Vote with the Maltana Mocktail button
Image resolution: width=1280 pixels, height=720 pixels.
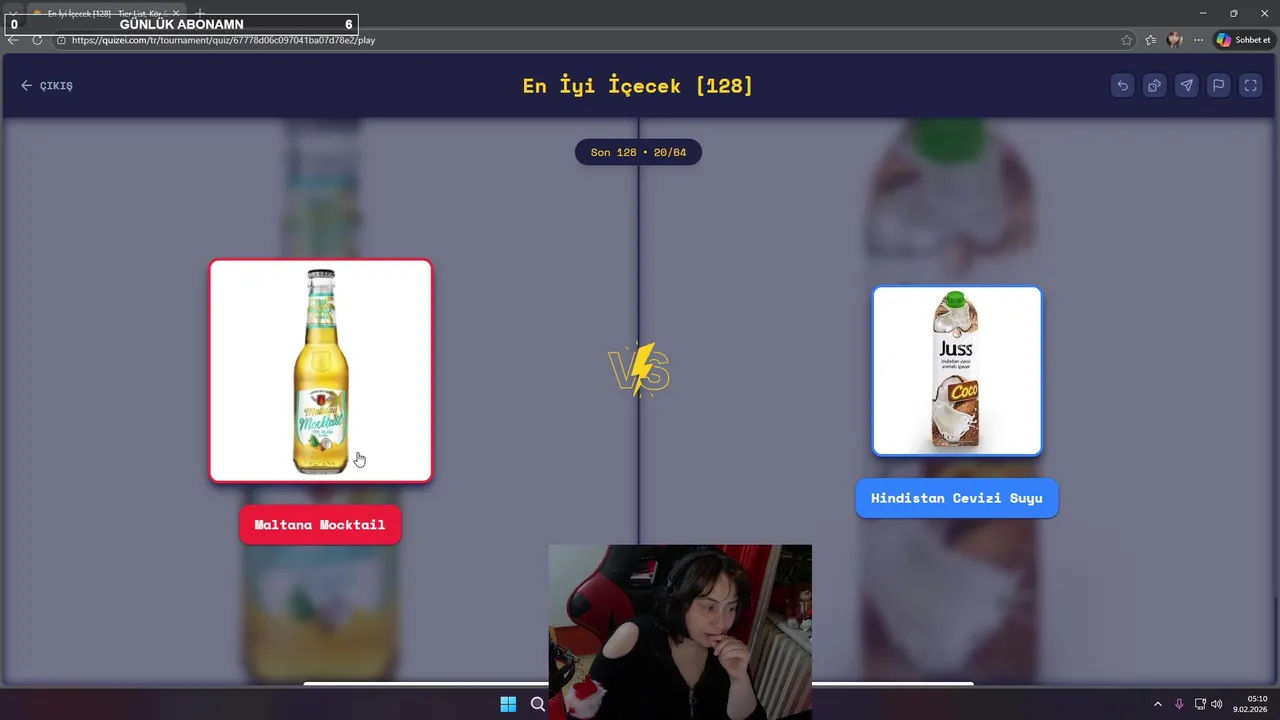[320, 525]
